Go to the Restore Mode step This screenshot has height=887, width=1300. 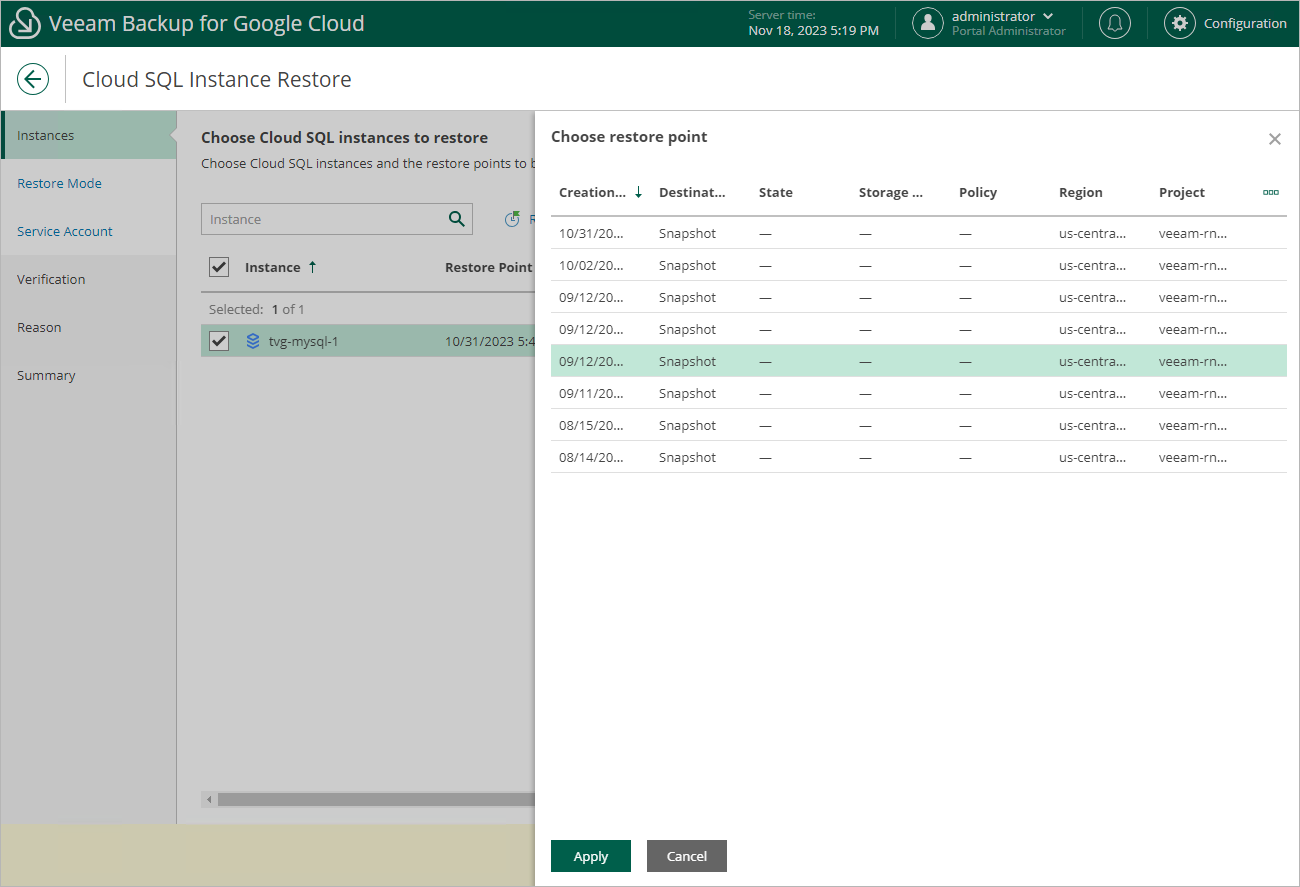(59, 183)
